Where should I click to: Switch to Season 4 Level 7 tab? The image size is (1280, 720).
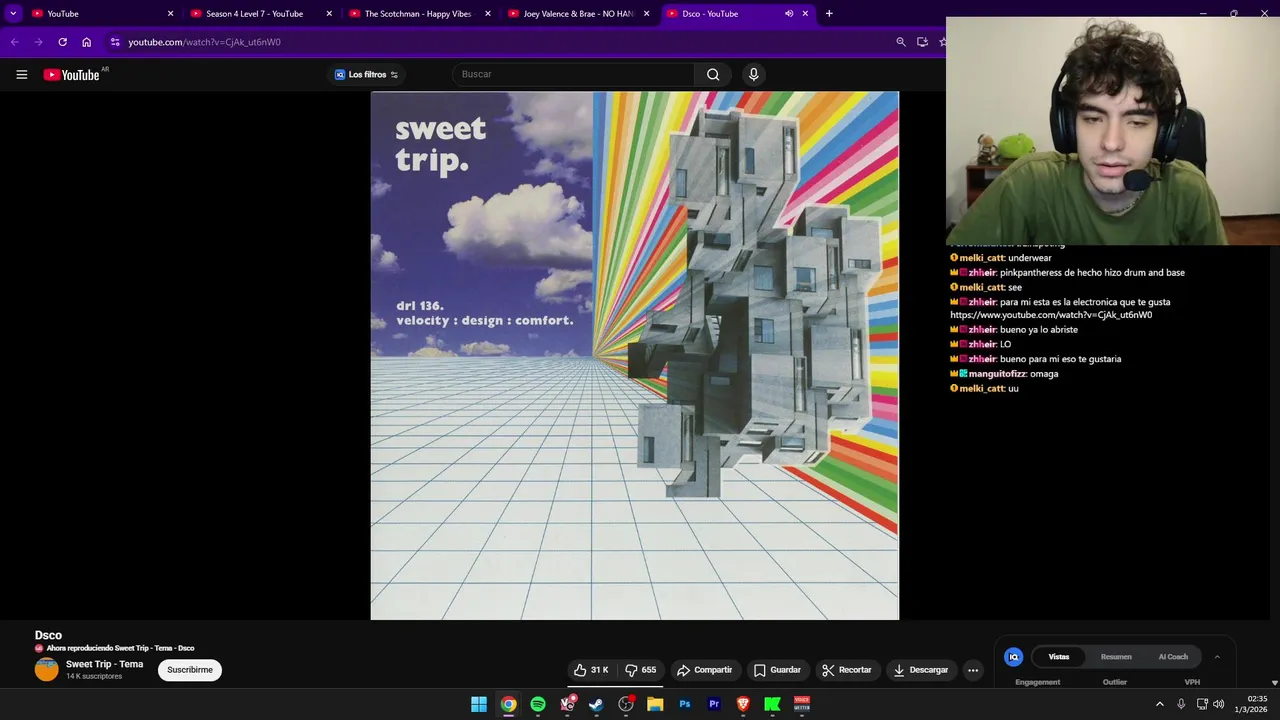261,14
